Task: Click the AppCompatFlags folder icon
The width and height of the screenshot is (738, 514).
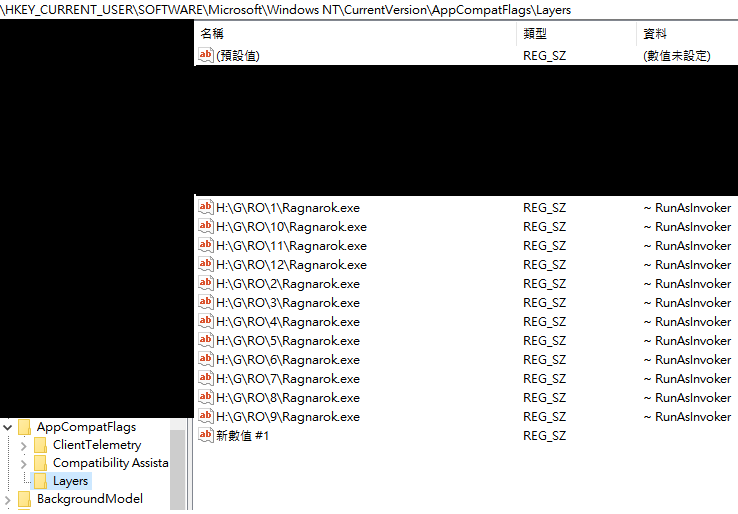Action: pyautogui.click(x=24, y=427)
